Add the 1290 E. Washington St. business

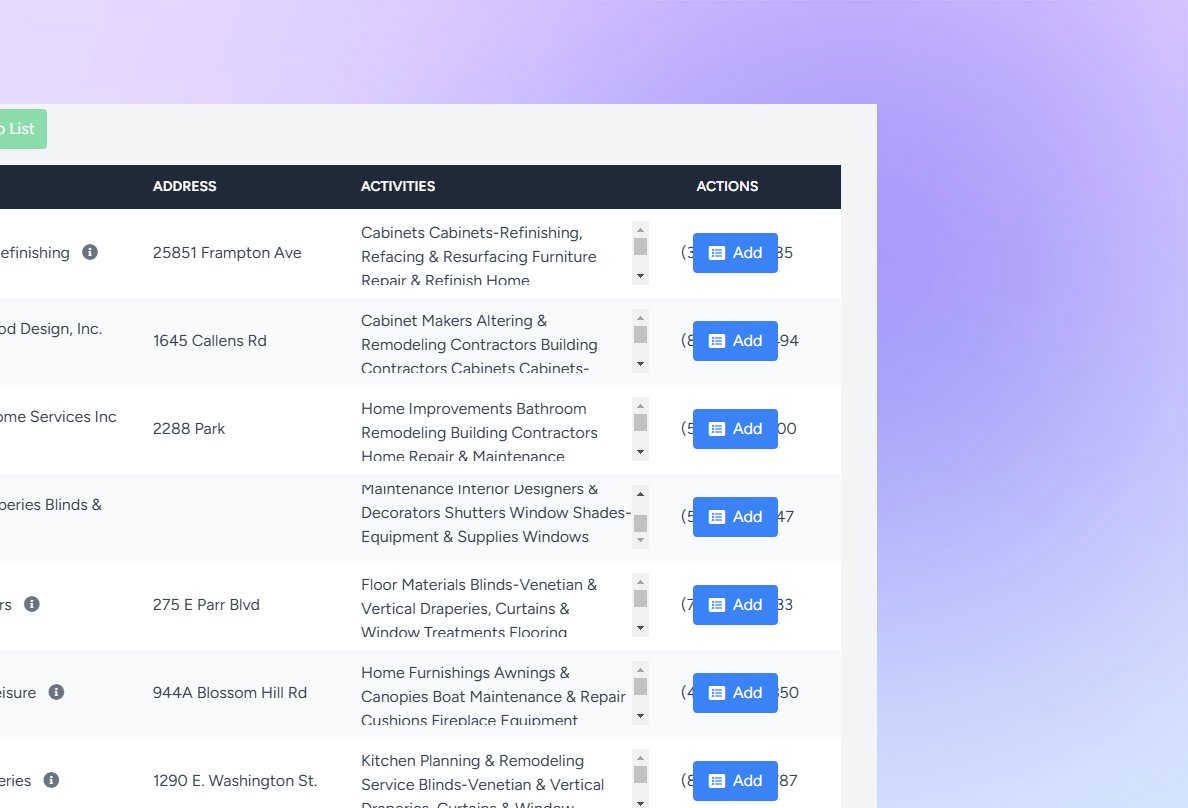point(735,781)
